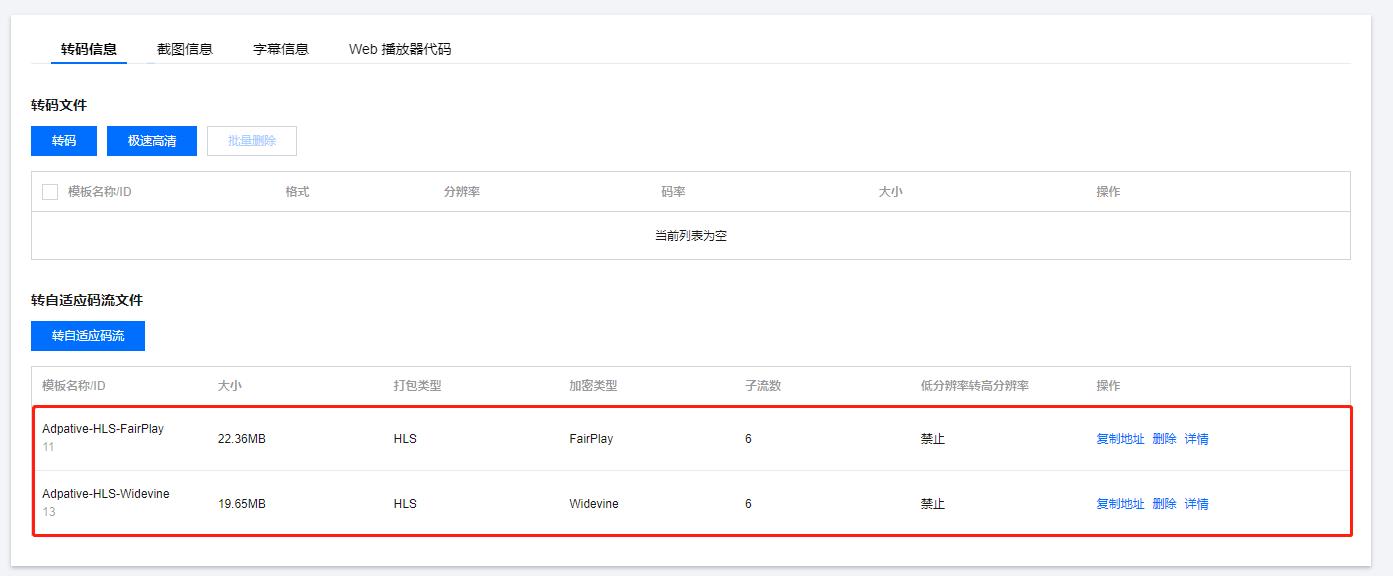The height and width of the screenshot is (576, 1393).
Task: Click the 分辨率 column header
Action: (462, 192)
